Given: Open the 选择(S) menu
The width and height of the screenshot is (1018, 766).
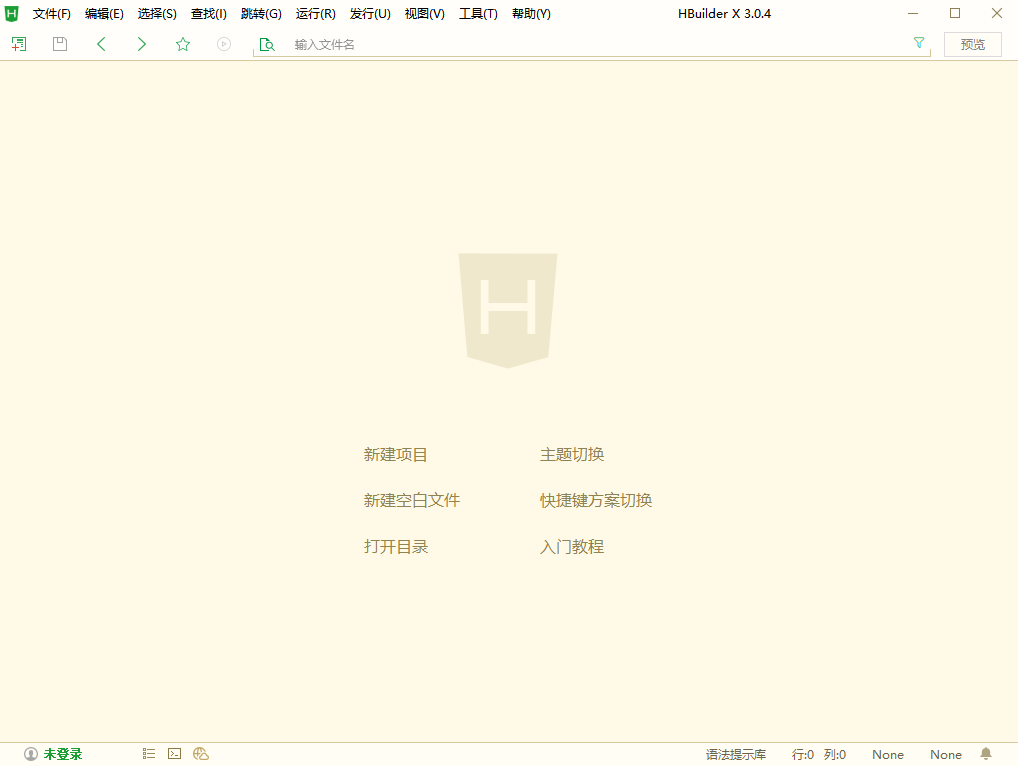Looking at the screenshot, I should [x=157, y=14].
